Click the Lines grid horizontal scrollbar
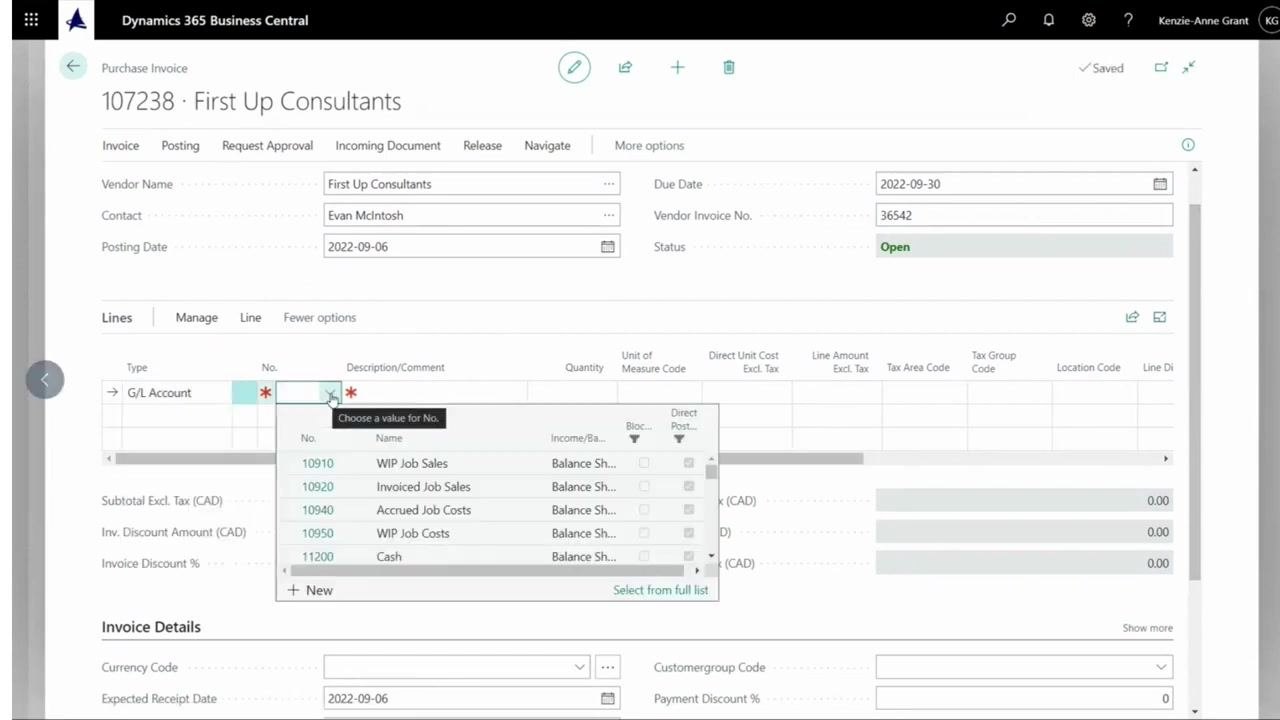Image resolution: width=1280 pixels, height=720 pixels. pos(489,458)
